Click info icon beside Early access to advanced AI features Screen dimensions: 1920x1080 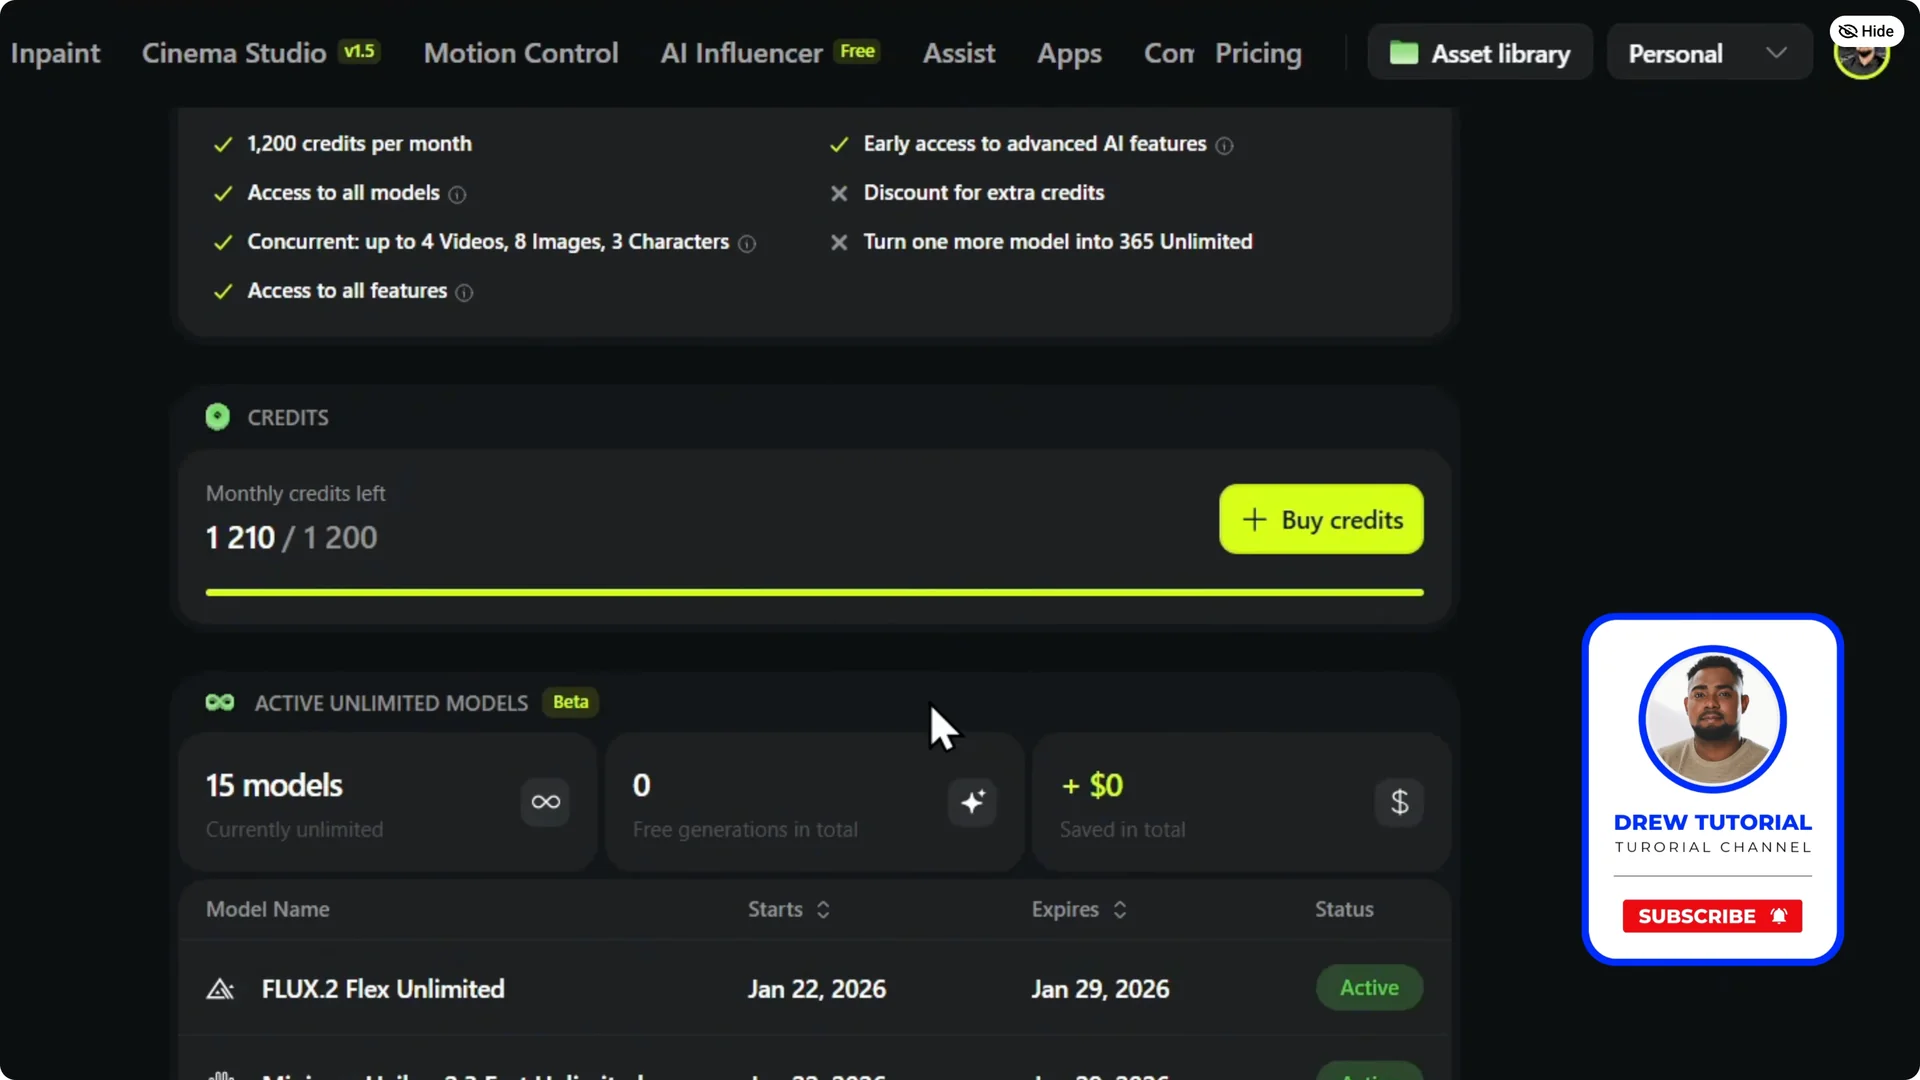click(1225, 146)
